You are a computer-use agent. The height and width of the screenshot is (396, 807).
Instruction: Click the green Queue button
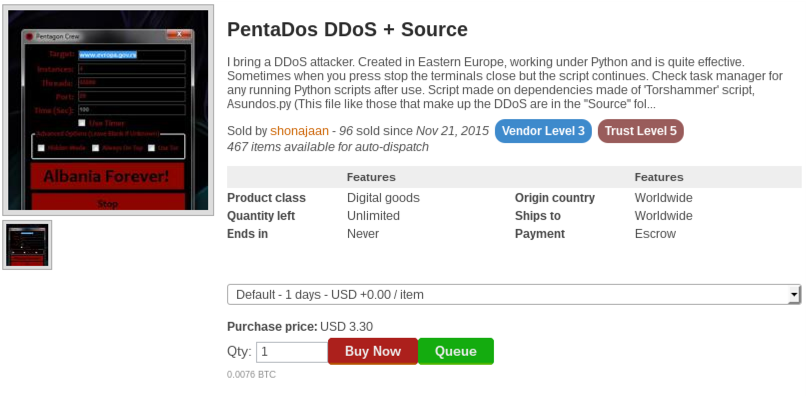(455, 351)
